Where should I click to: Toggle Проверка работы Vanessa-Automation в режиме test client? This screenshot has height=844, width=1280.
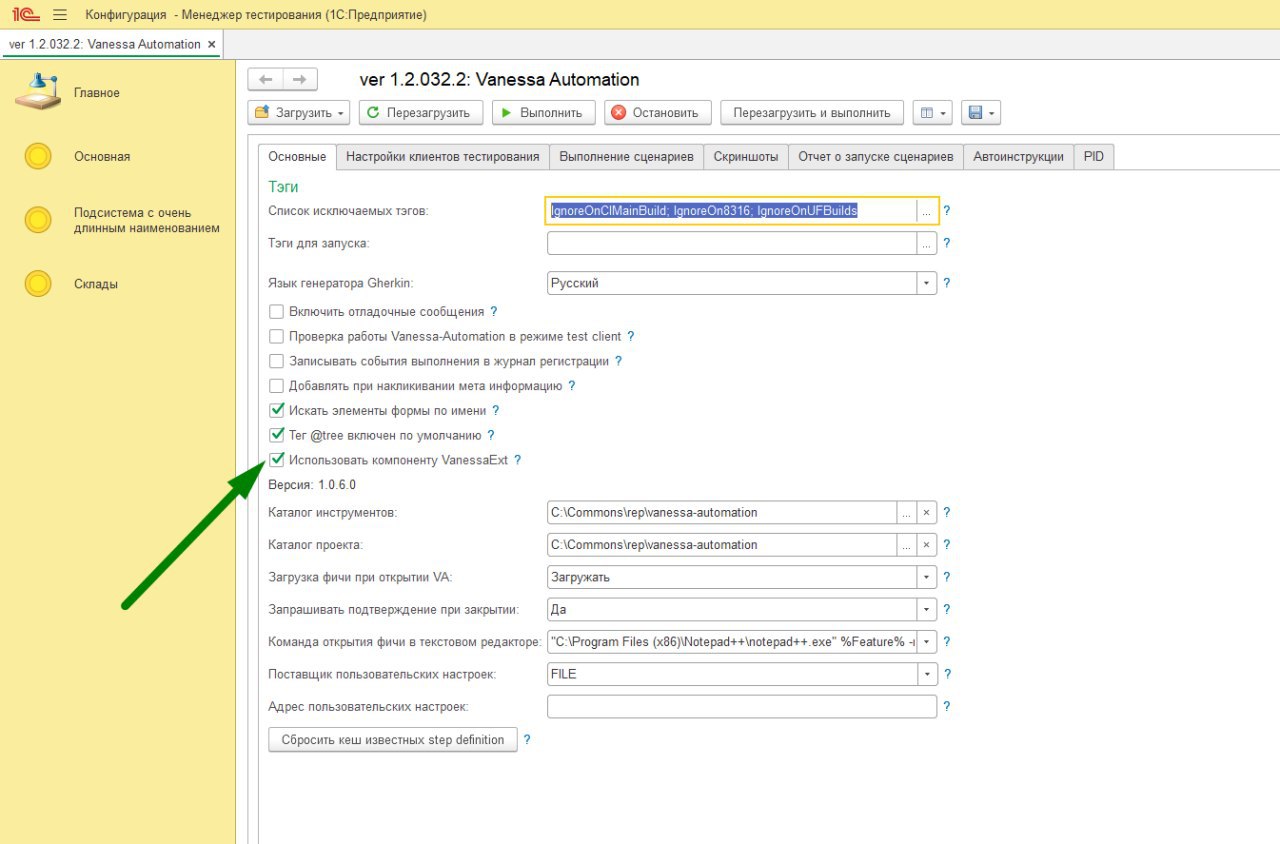277,337
